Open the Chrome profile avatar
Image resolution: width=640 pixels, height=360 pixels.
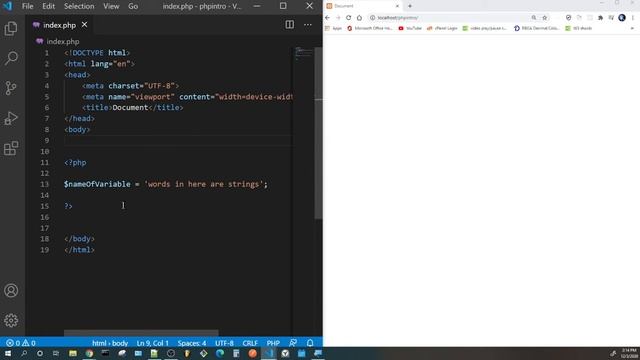coord(622,18)
